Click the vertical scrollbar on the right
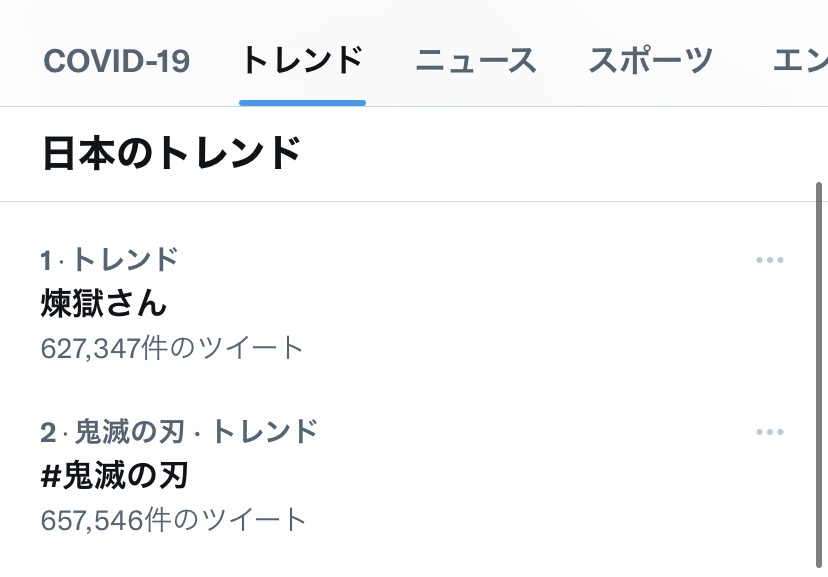 click(x=819, y=375)
